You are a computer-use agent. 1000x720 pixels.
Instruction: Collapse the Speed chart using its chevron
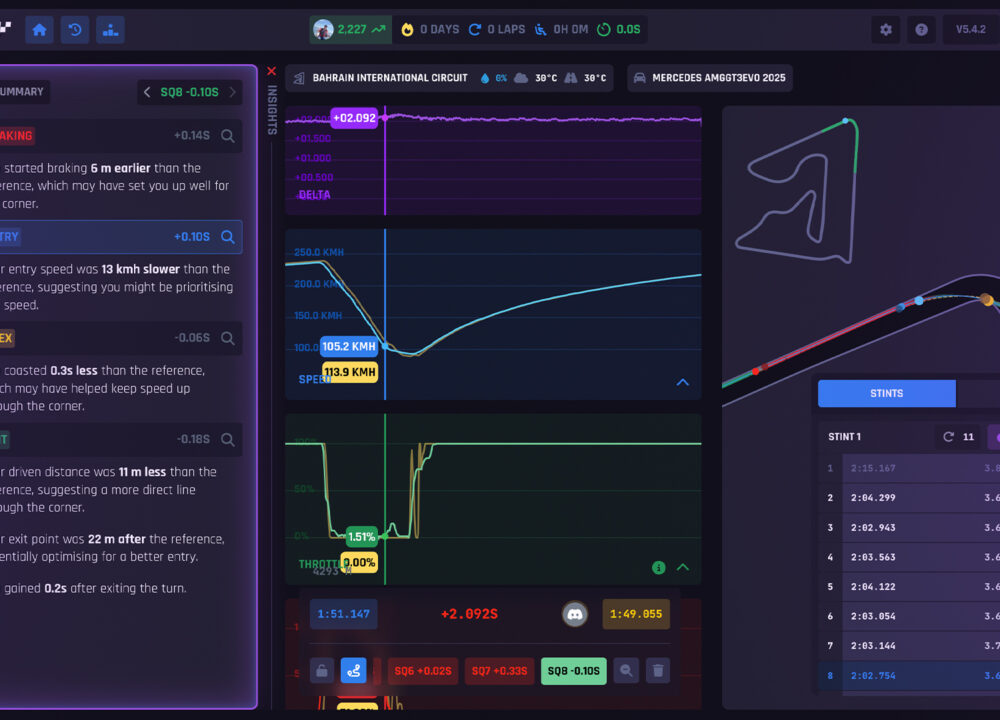pyautogui.click(x=683, y=382)
